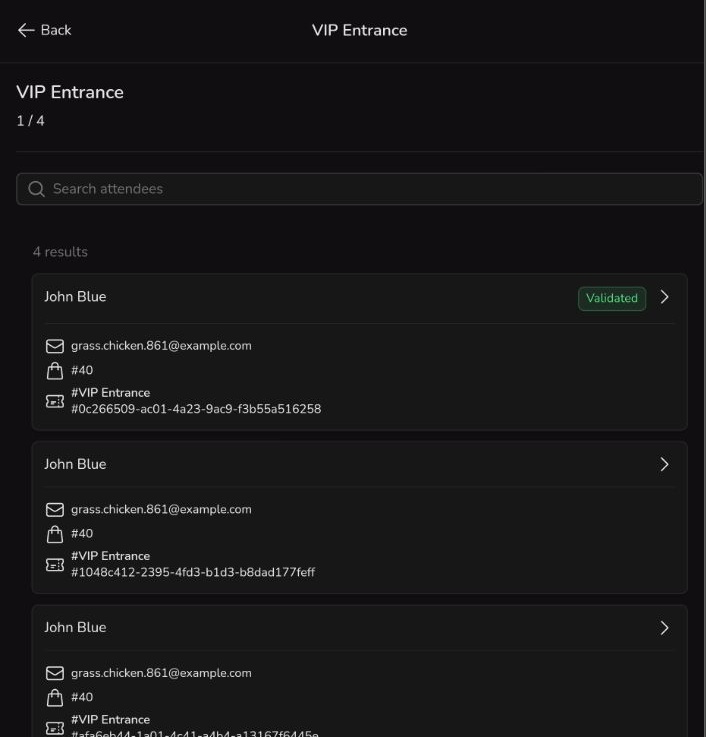Click the envelope icon in first card

(55, 346)
